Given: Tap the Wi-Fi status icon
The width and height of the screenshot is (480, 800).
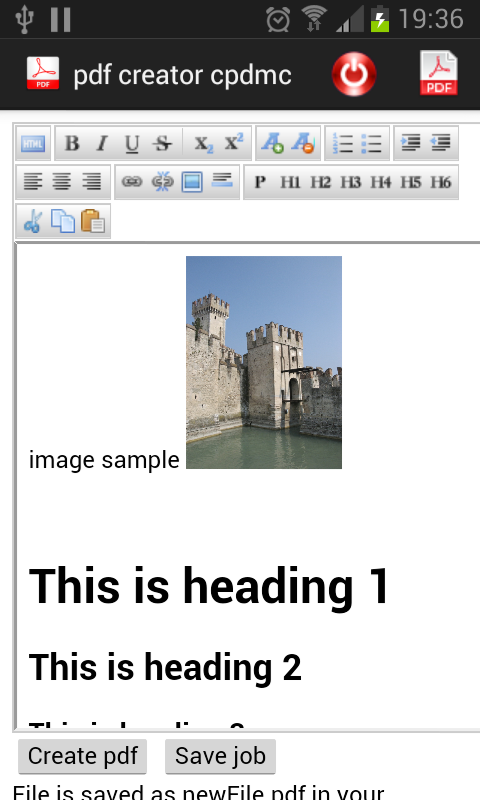Looking at the screenshot, I should [x=314, y=18].
